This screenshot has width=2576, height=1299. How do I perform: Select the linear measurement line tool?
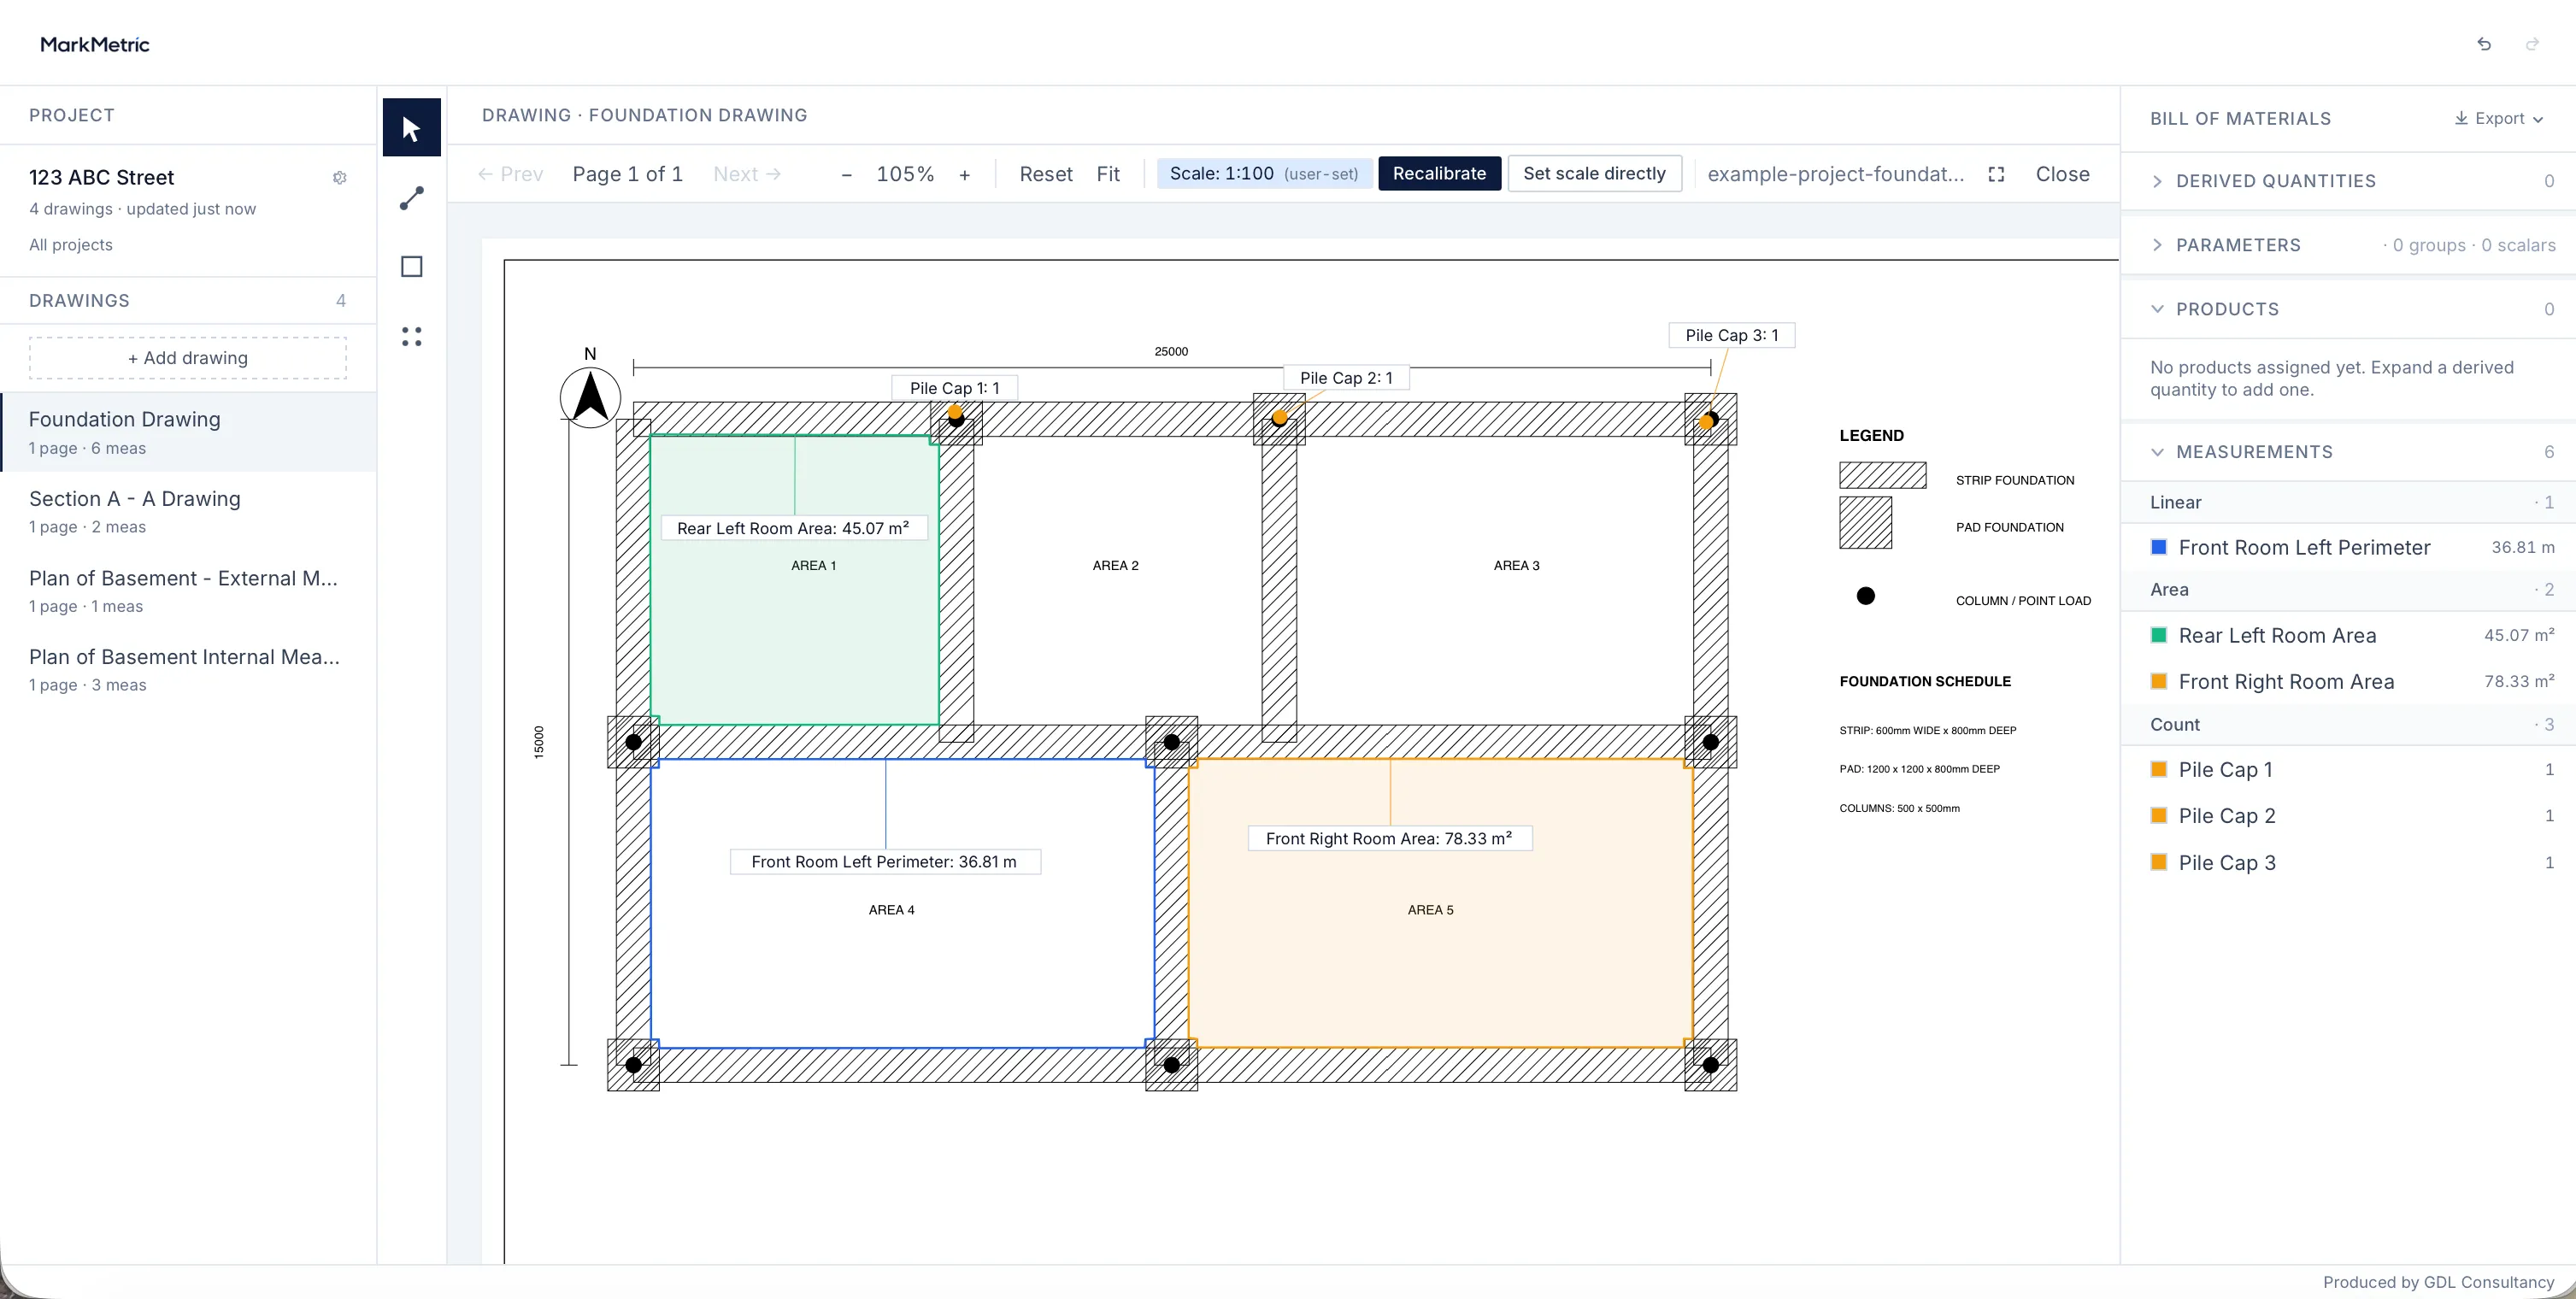[x=411, y=198]
